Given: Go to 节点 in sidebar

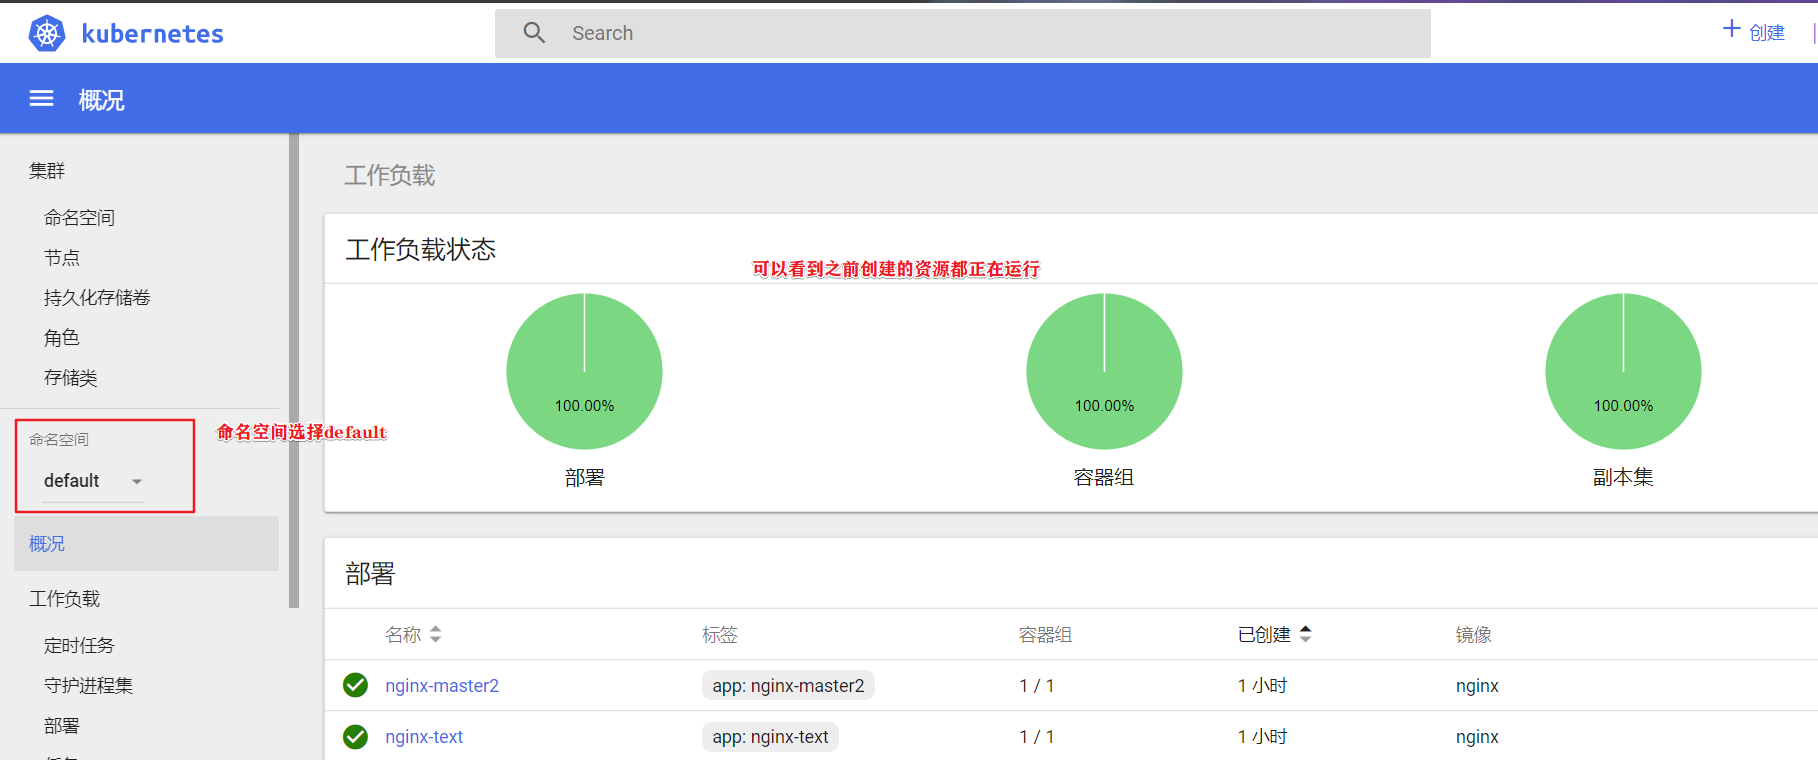Looking at the screenshot, I should 62,258.
